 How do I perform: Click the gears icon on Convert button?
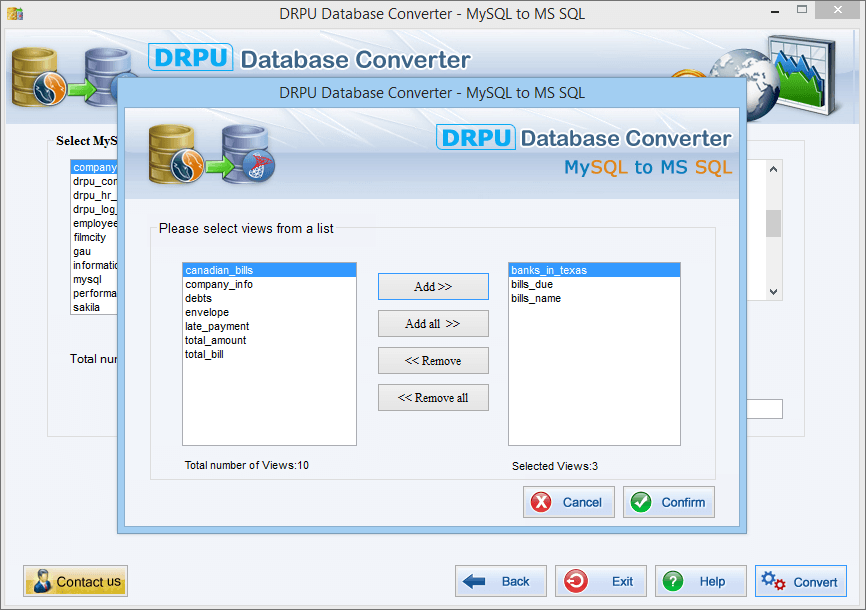(x=773, y=581)
